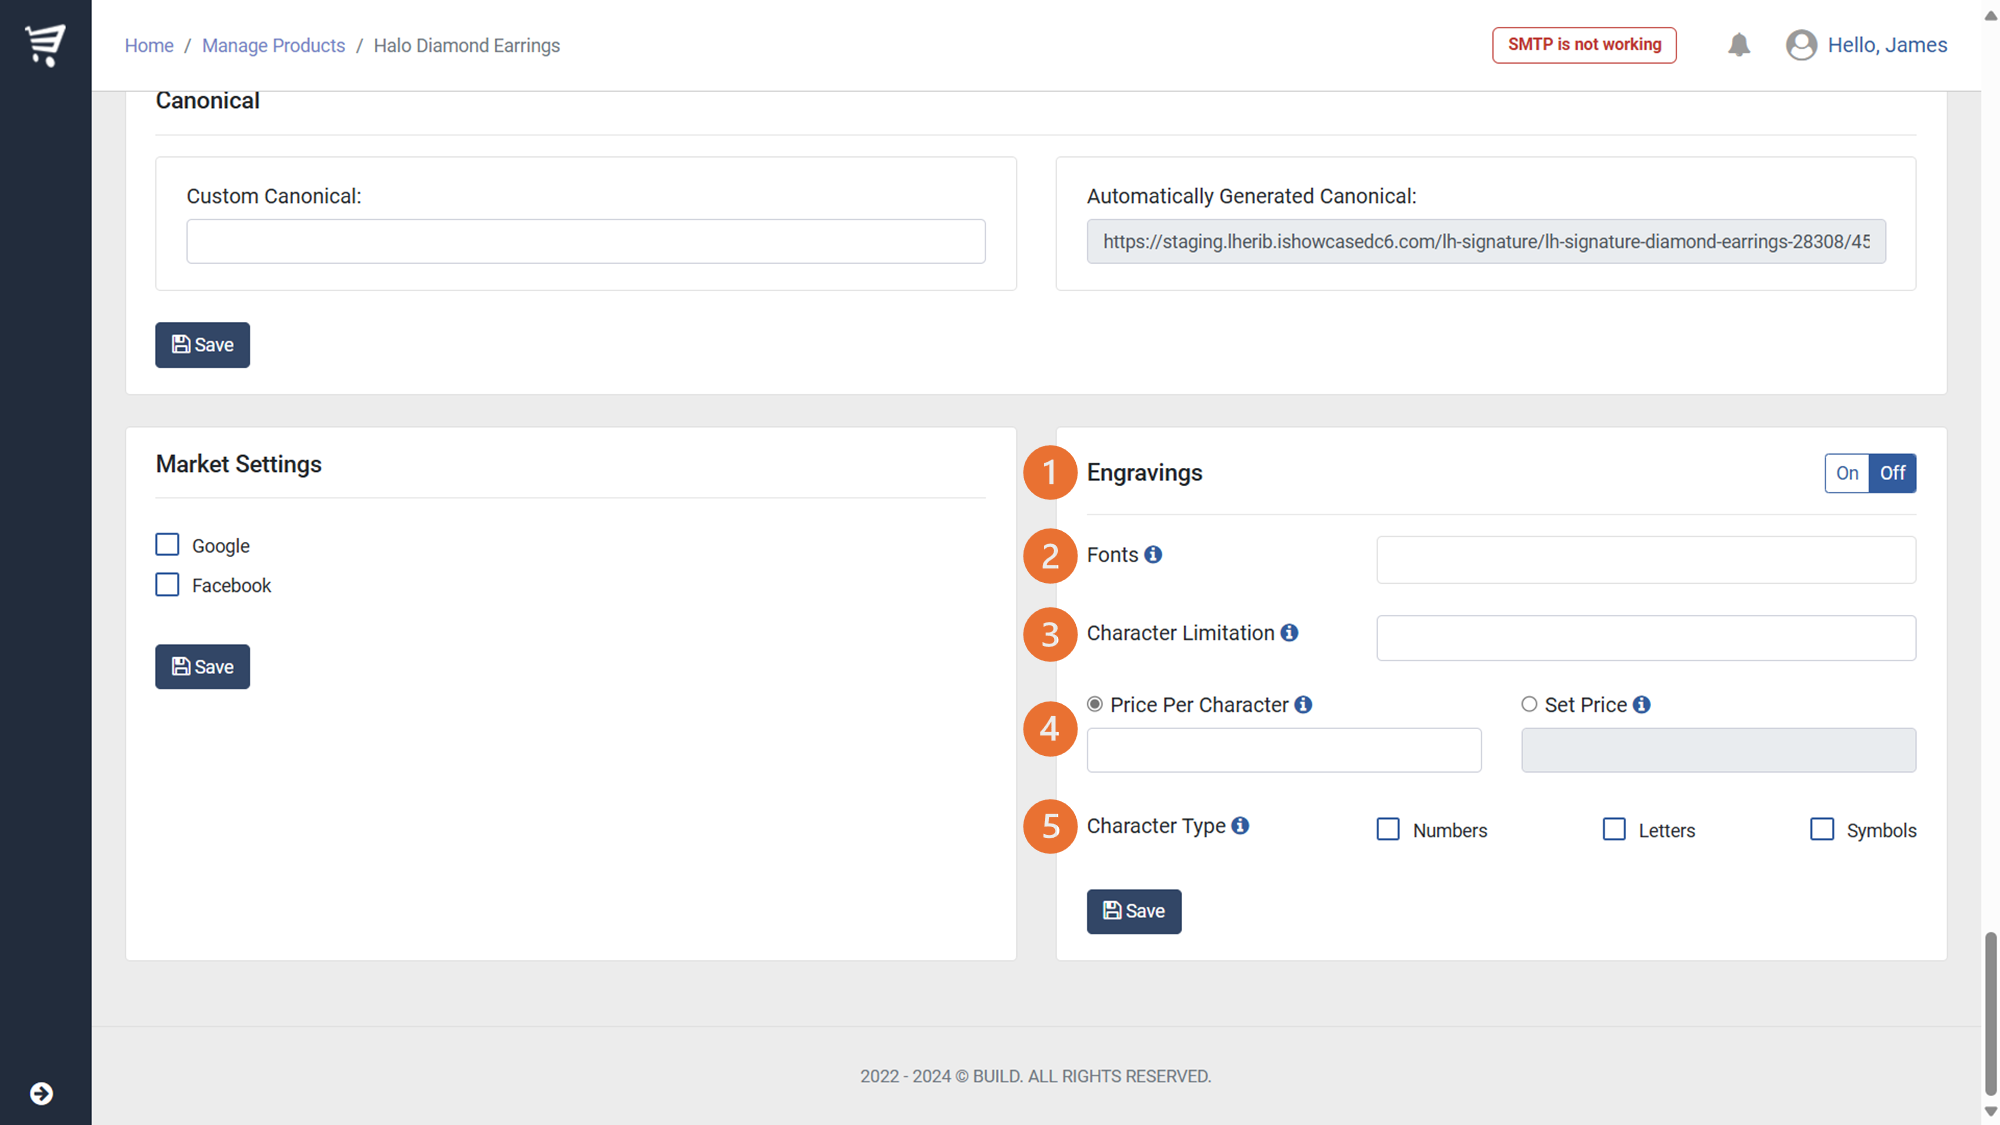Click the SMTP is not working alert
This screenshot has width=2000, height=1125.
pyautogui.click(x=1584, y=45)
